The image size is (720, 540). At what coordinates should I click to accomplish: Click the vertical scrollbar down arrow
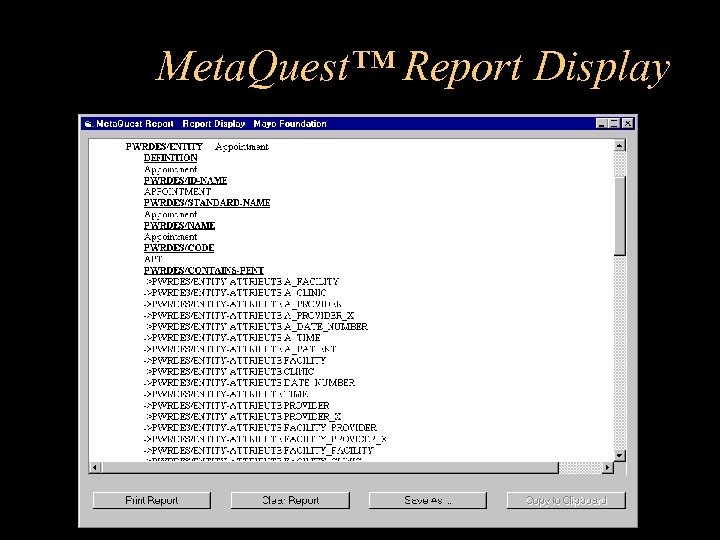click(619, 456)
